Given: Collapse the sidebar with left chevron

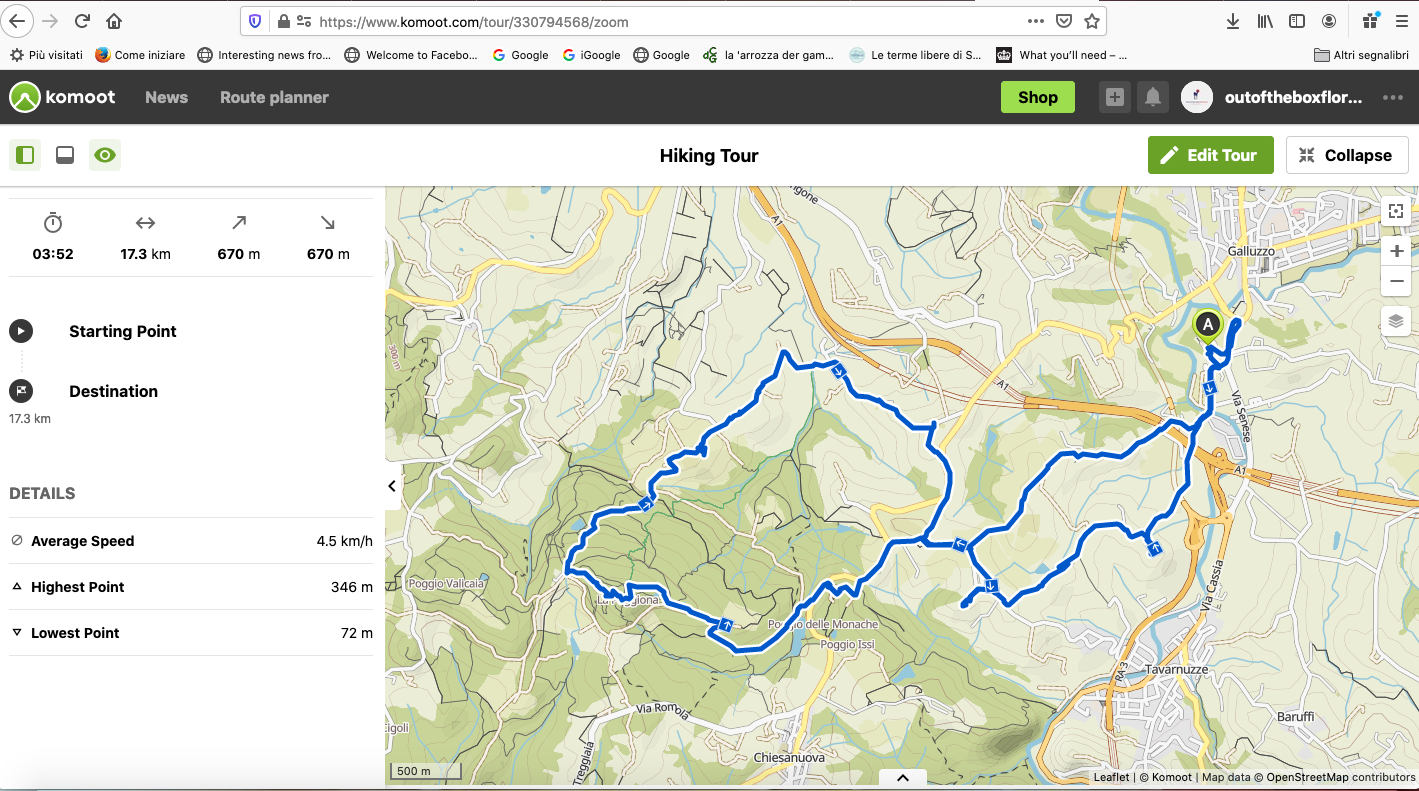Looking at the screenshot, I should coord(392,486).
